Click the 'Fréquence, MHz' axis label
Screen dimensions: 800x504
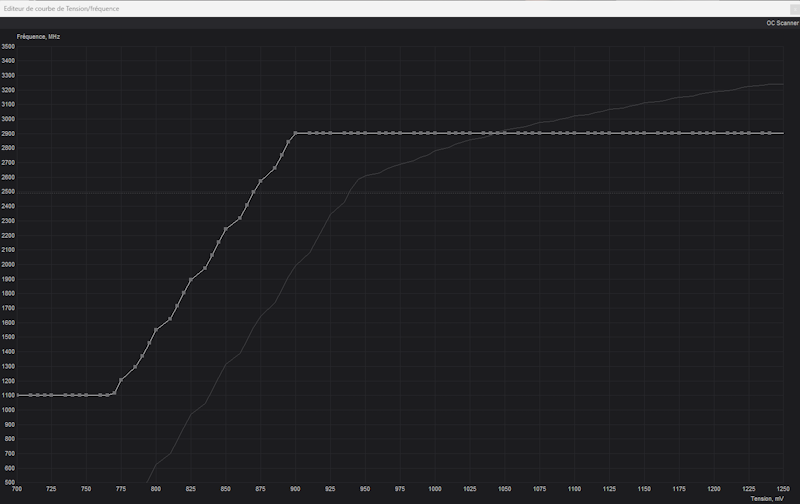38,37
